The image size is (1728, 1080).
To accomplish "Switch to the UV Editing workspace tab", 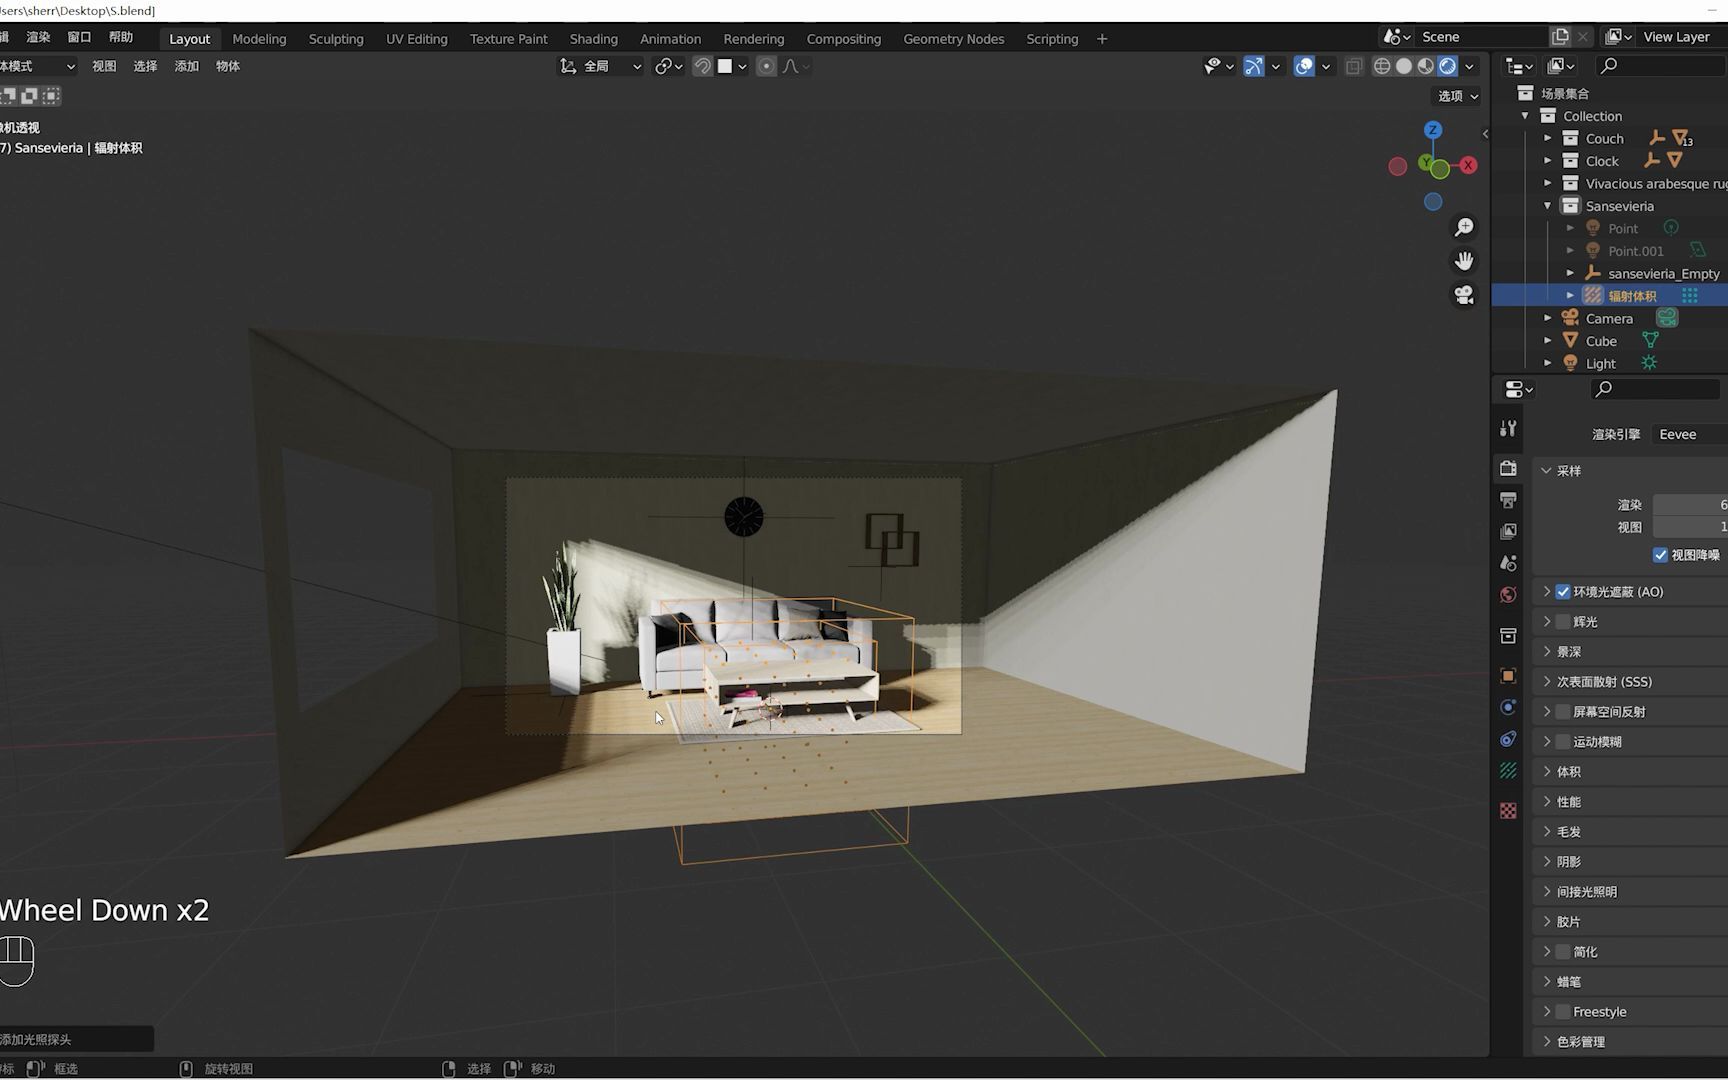I will (x=417, y=39).
